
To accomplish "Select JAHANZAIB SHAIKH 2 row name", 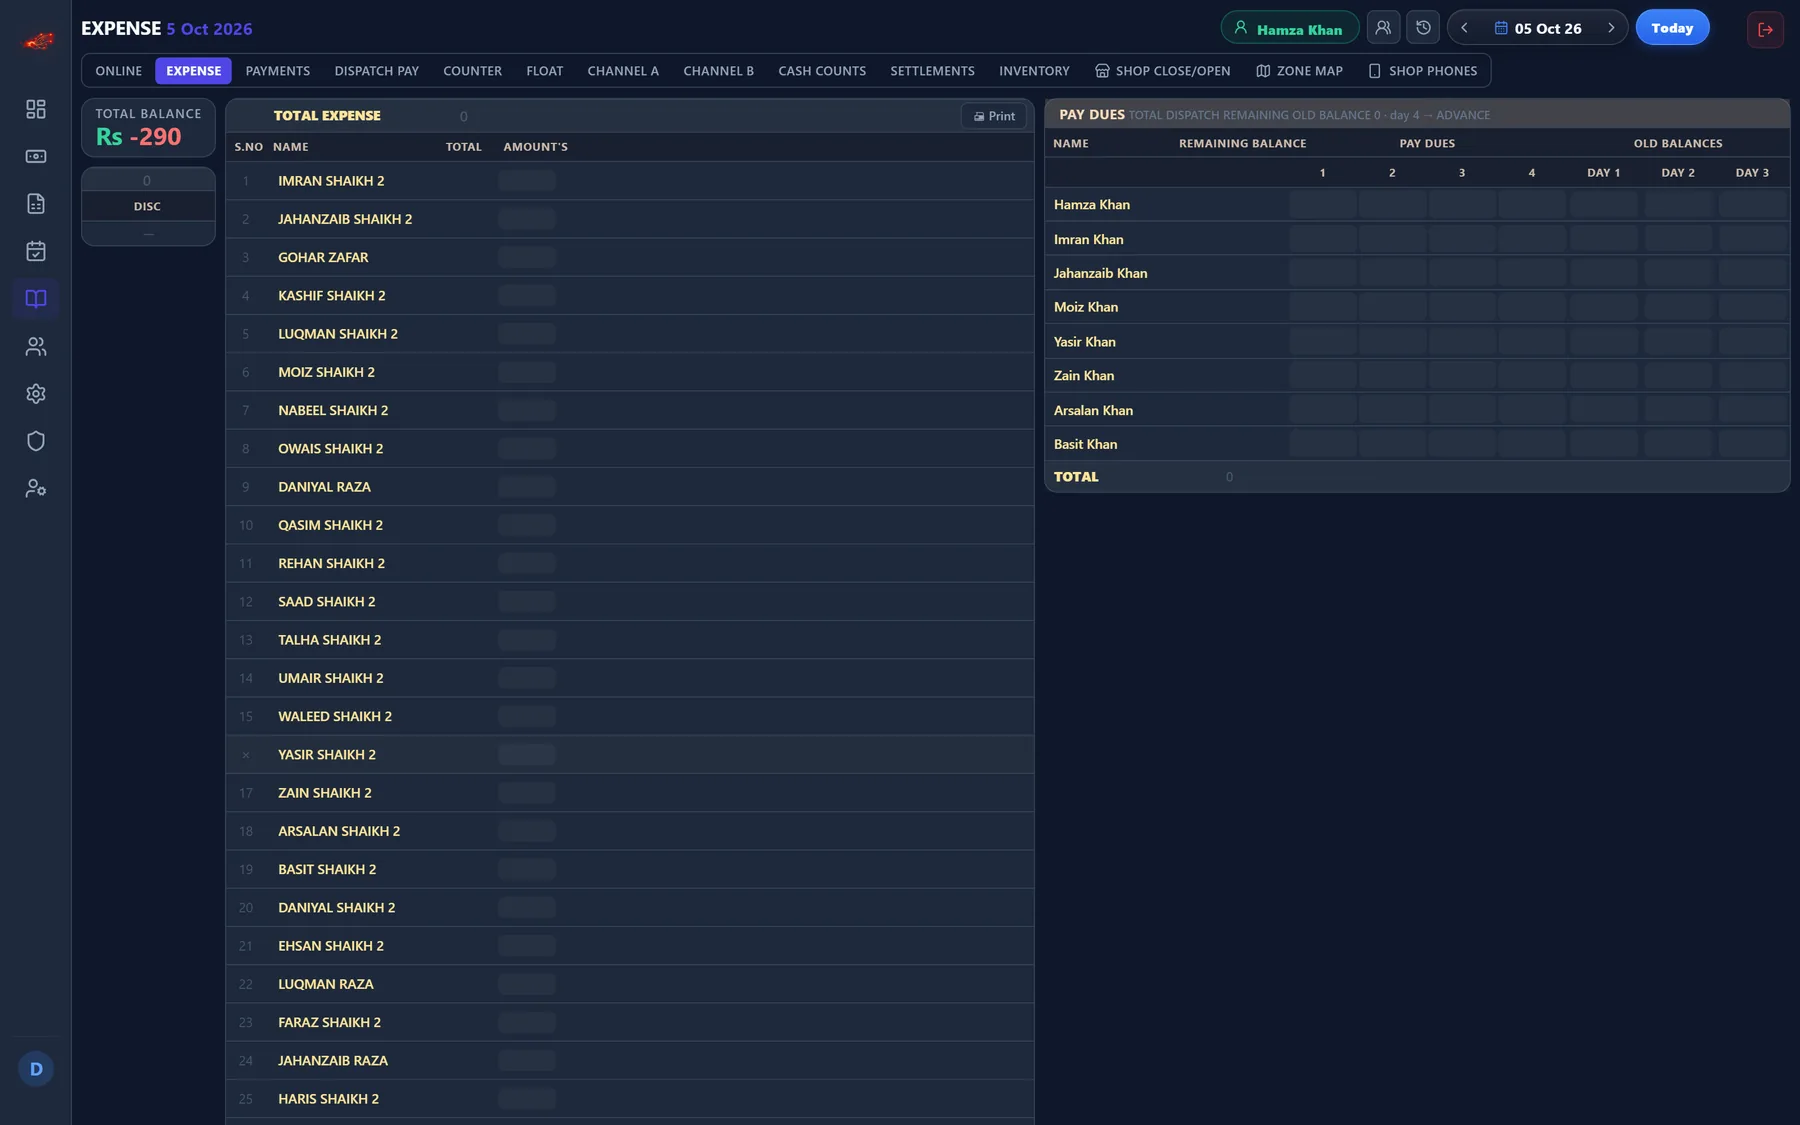I will pos(345,219).
